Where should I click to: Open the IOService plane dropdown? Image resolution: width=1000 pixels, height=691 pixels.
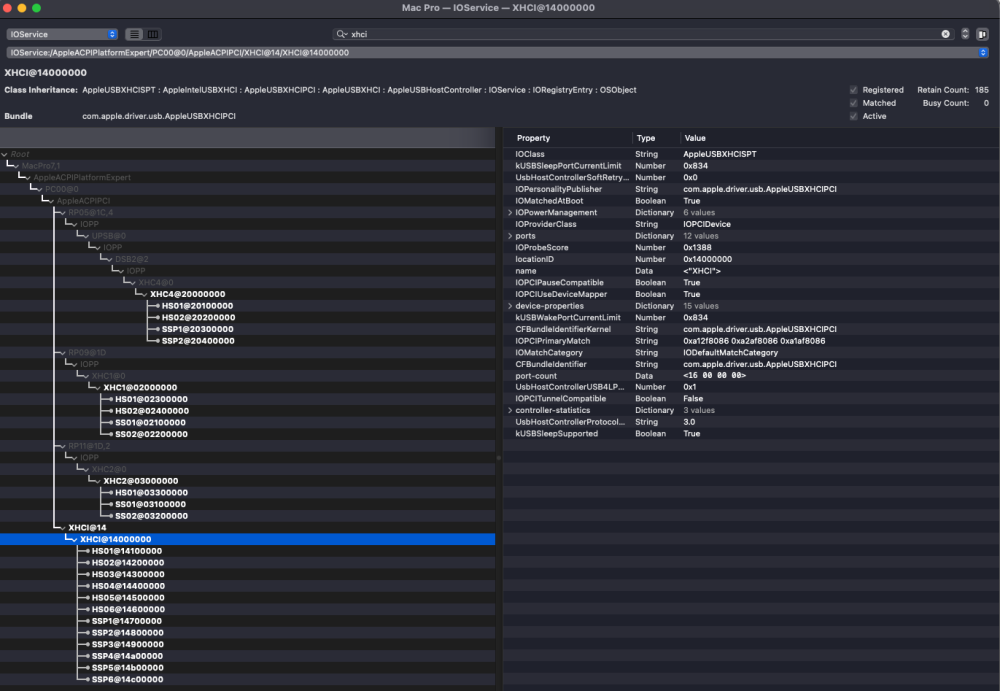pos(62,34)
